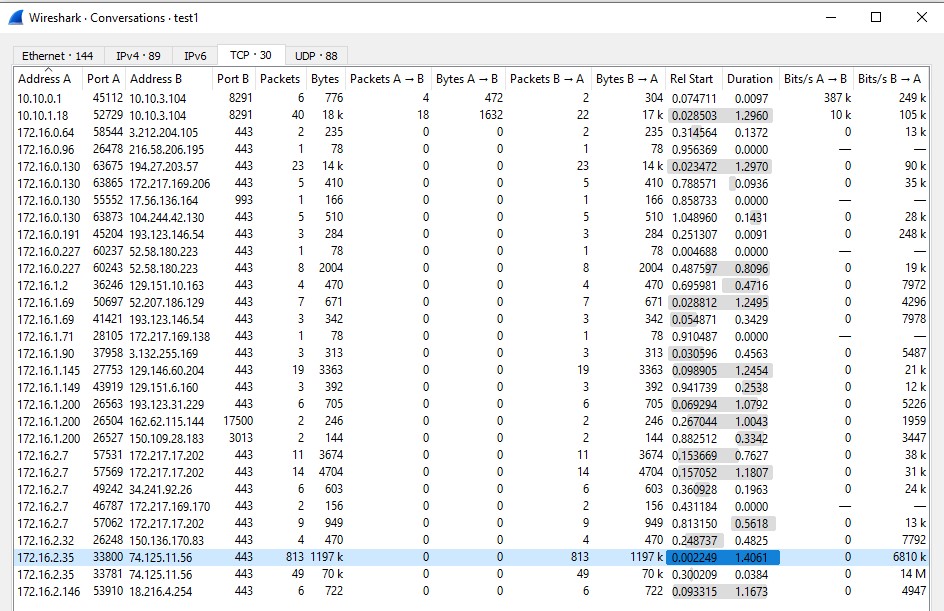Select the IPv6 tab
944x611 pixels.
[195, 56]
